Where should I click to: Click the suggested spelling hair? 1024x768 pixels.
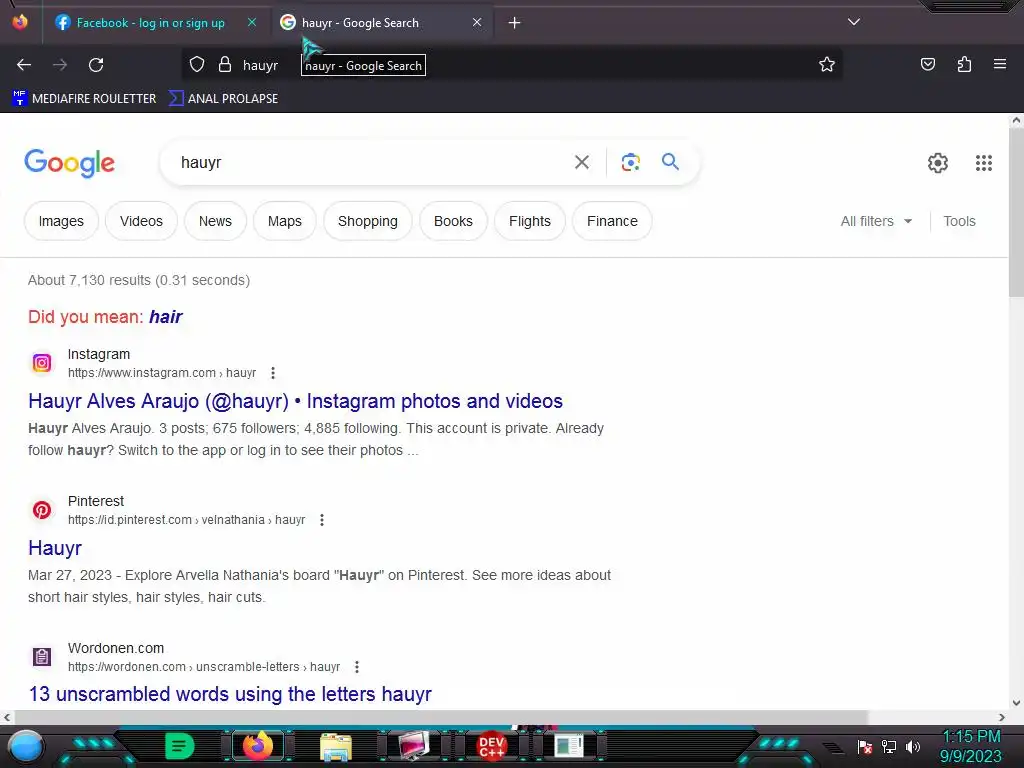166,317
